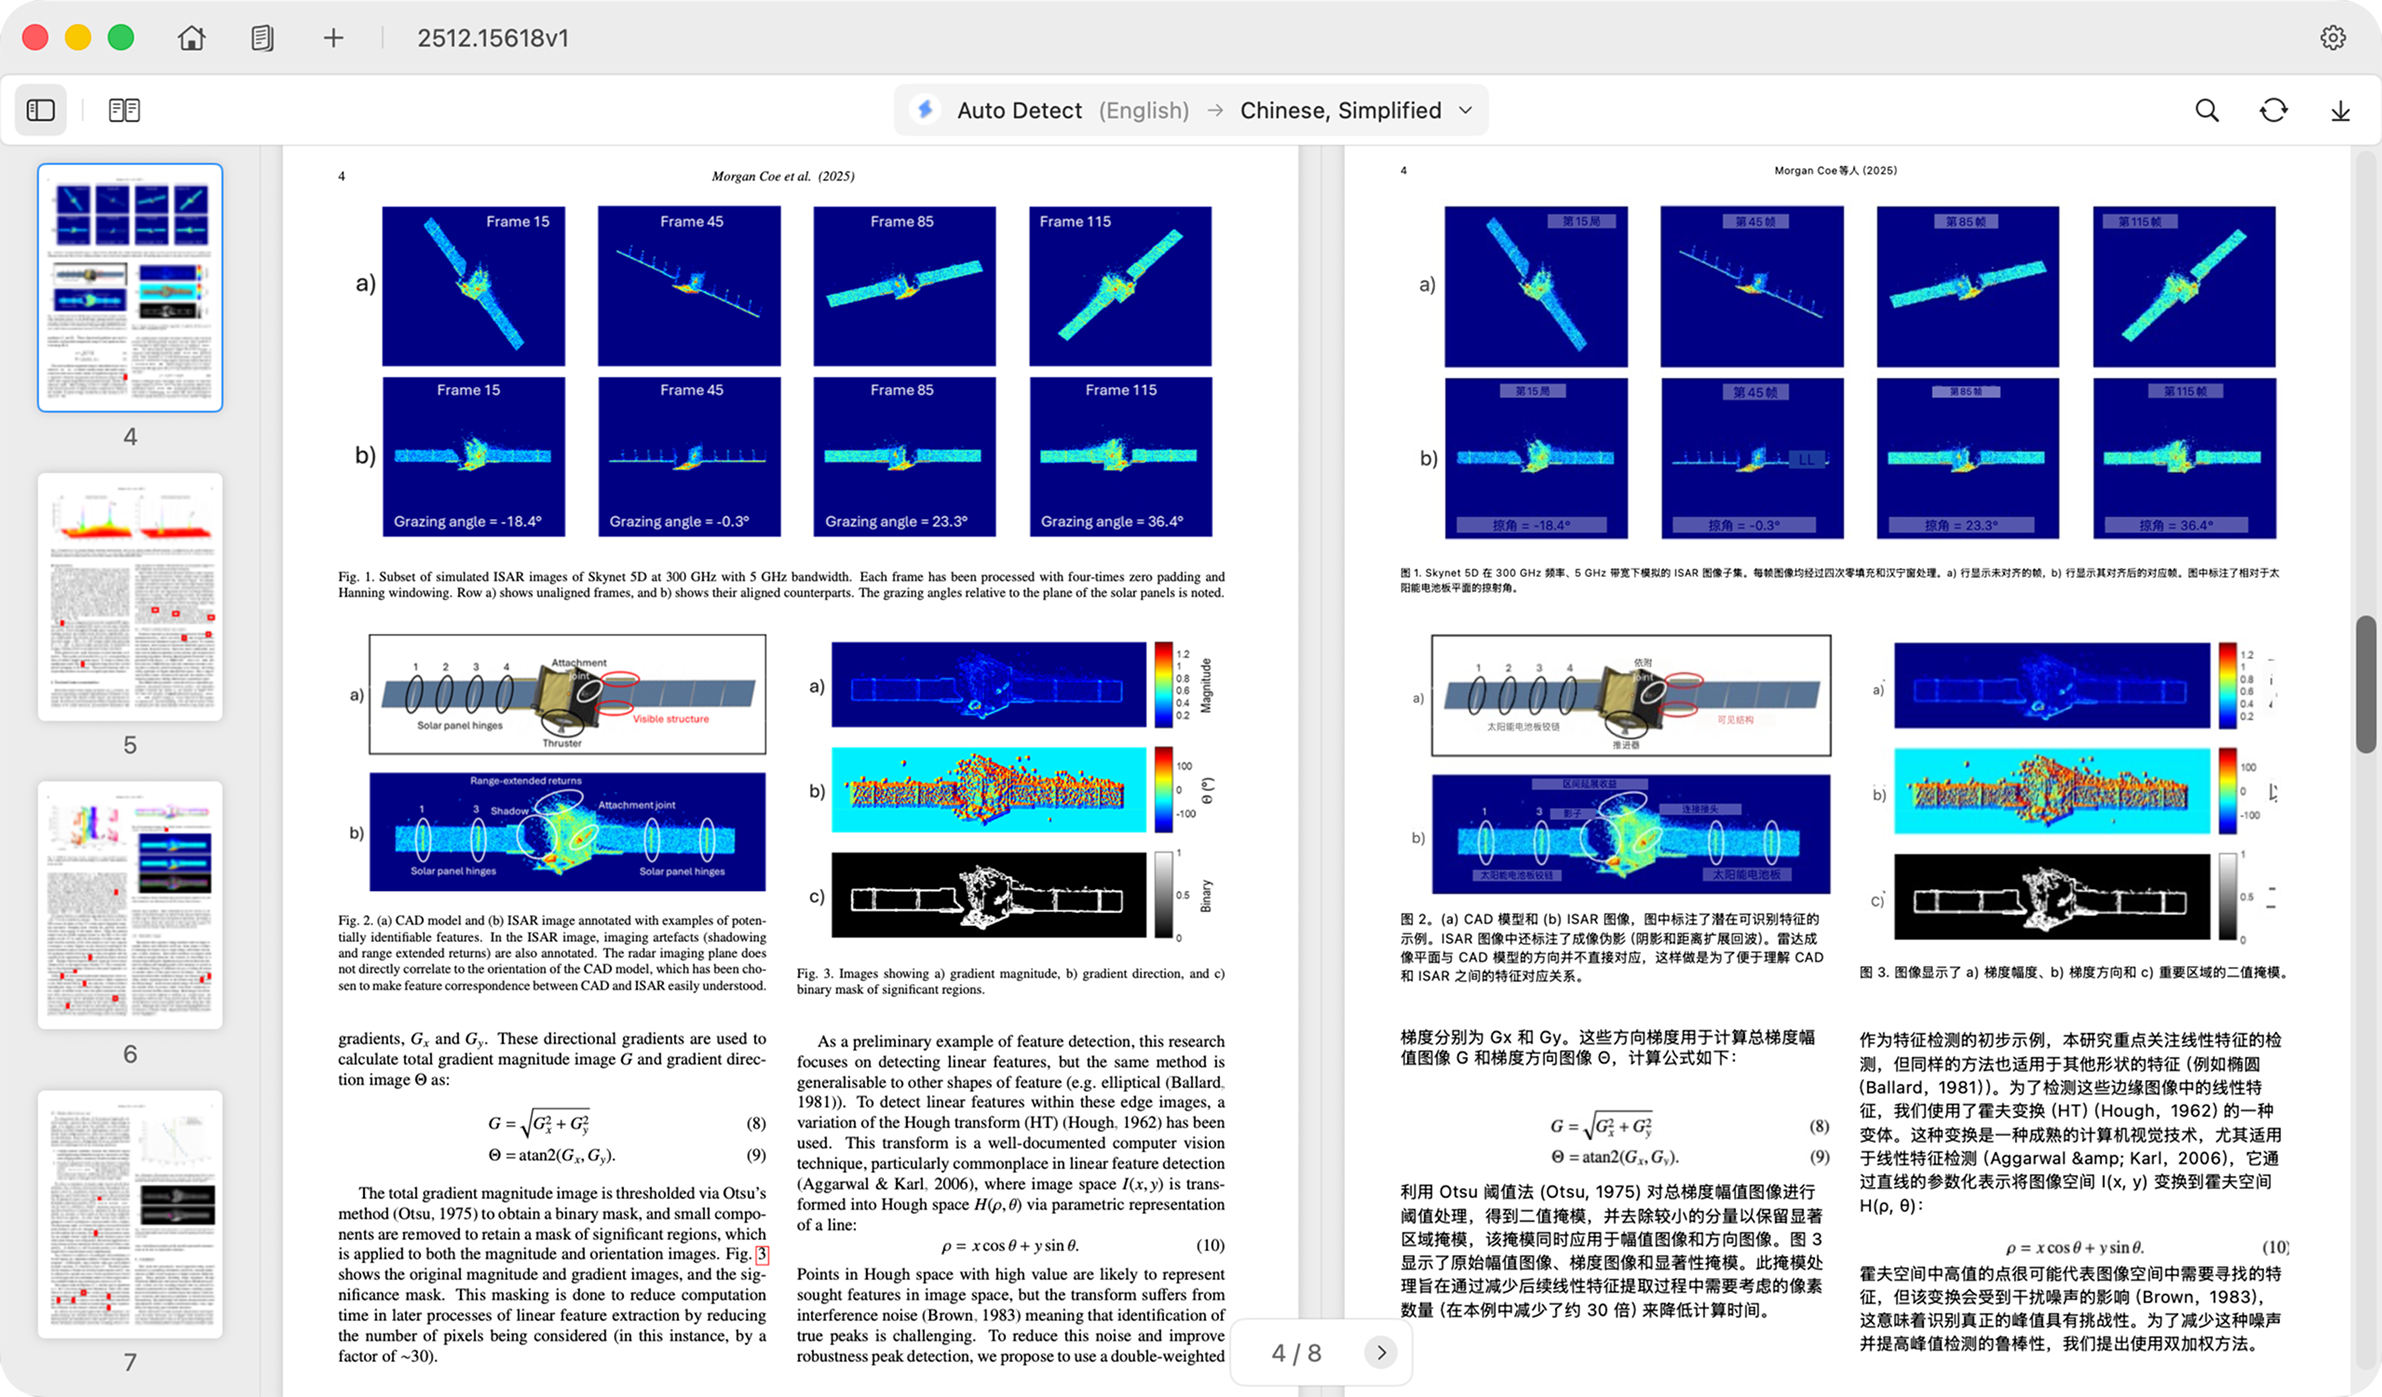Select the 2512.15618v1 document tab
This screenshot has height=1397, width=2382.
494,37
